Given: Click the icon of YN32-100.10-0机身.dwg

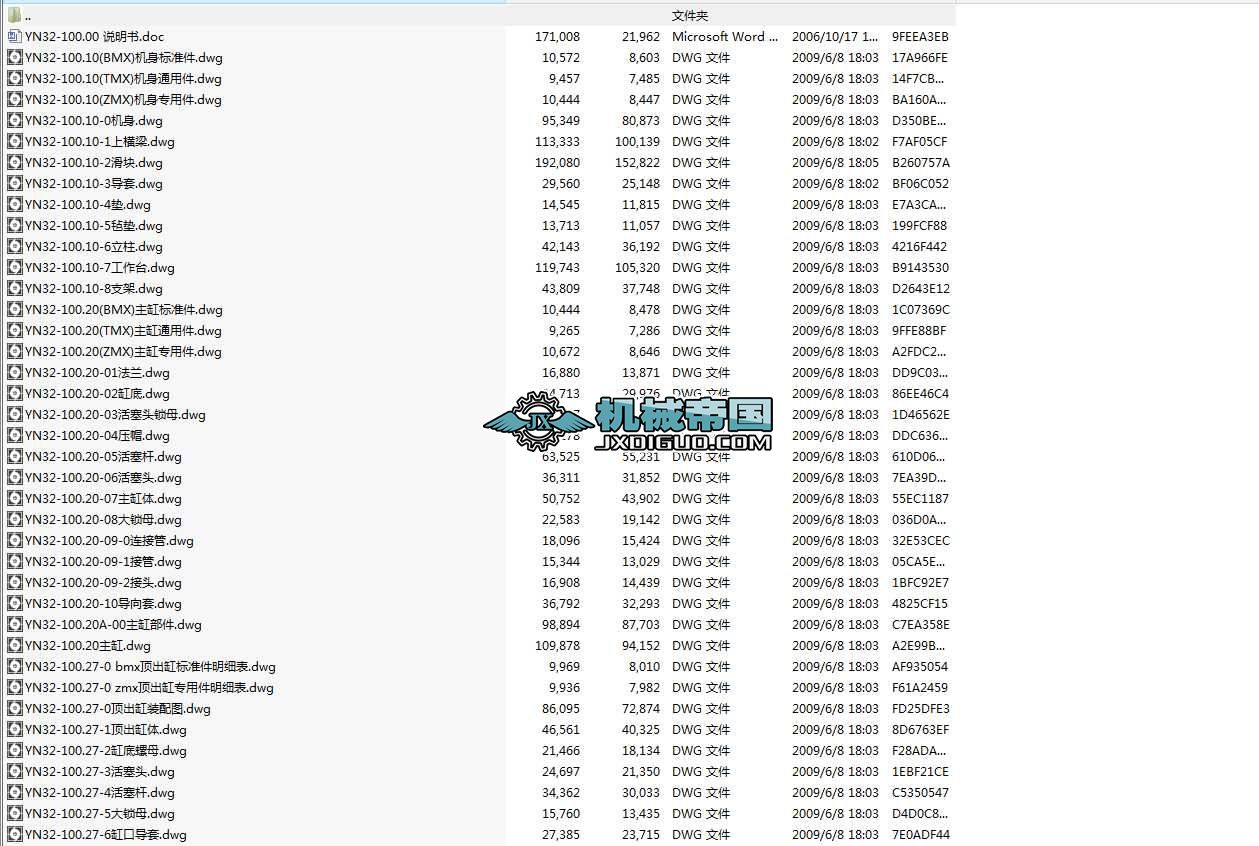Looking at the screenshot, I should coord(14,120).
